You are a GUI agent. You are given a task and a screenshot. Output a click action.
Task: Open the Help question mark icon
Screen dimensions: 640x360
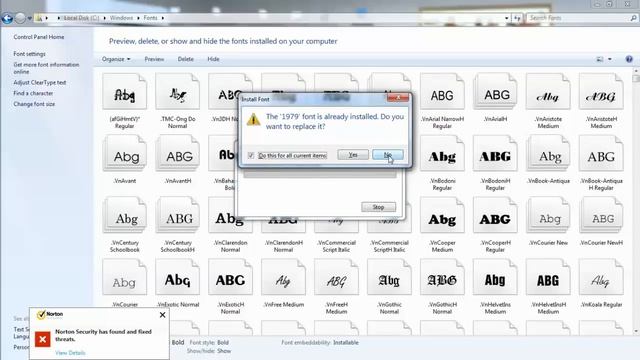[629, 59]
